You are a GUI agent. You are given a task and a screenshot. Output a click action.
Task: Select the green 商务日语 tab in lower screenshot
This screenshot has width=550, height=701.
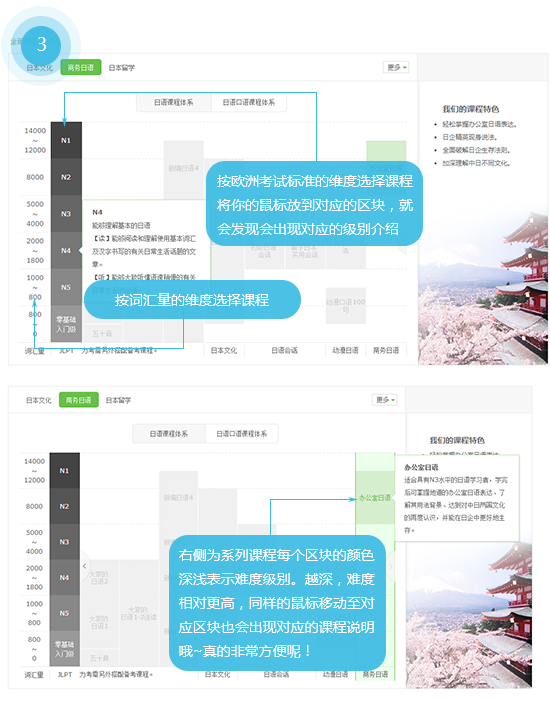[79, 400]
